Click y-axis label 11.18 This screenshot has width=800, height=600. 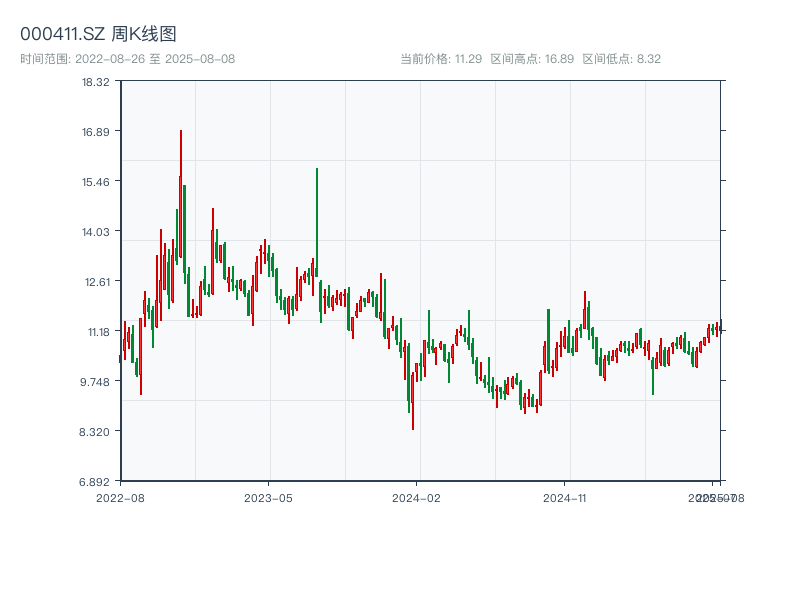point(98,332)
